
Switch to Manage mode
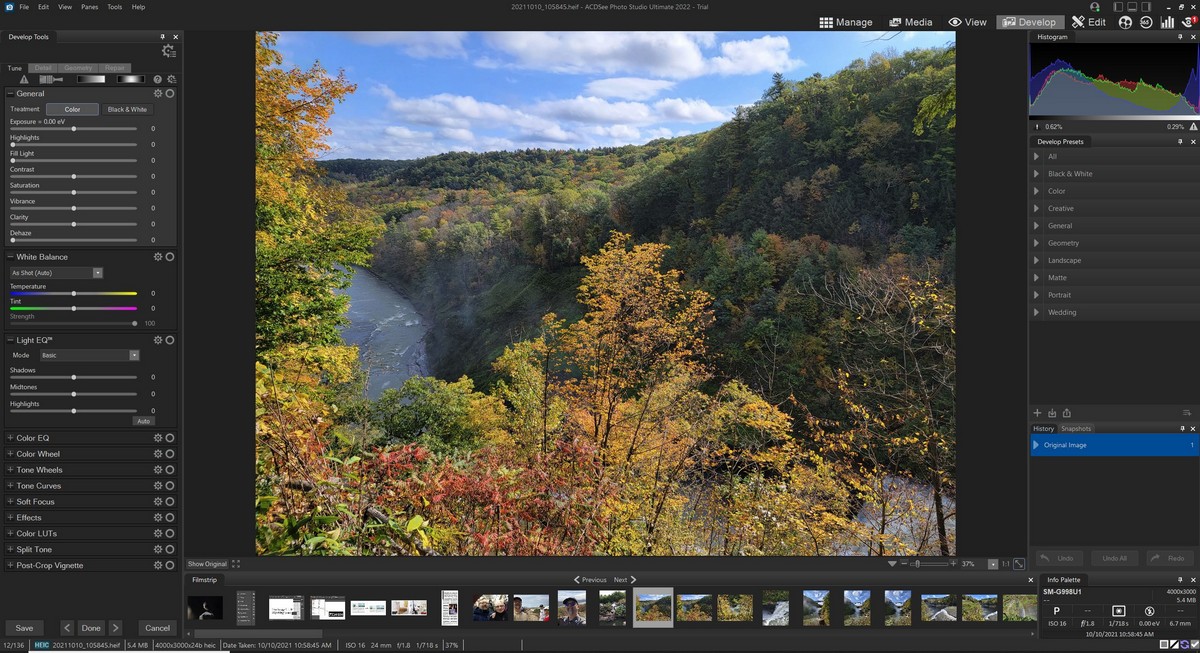(846, 22)
